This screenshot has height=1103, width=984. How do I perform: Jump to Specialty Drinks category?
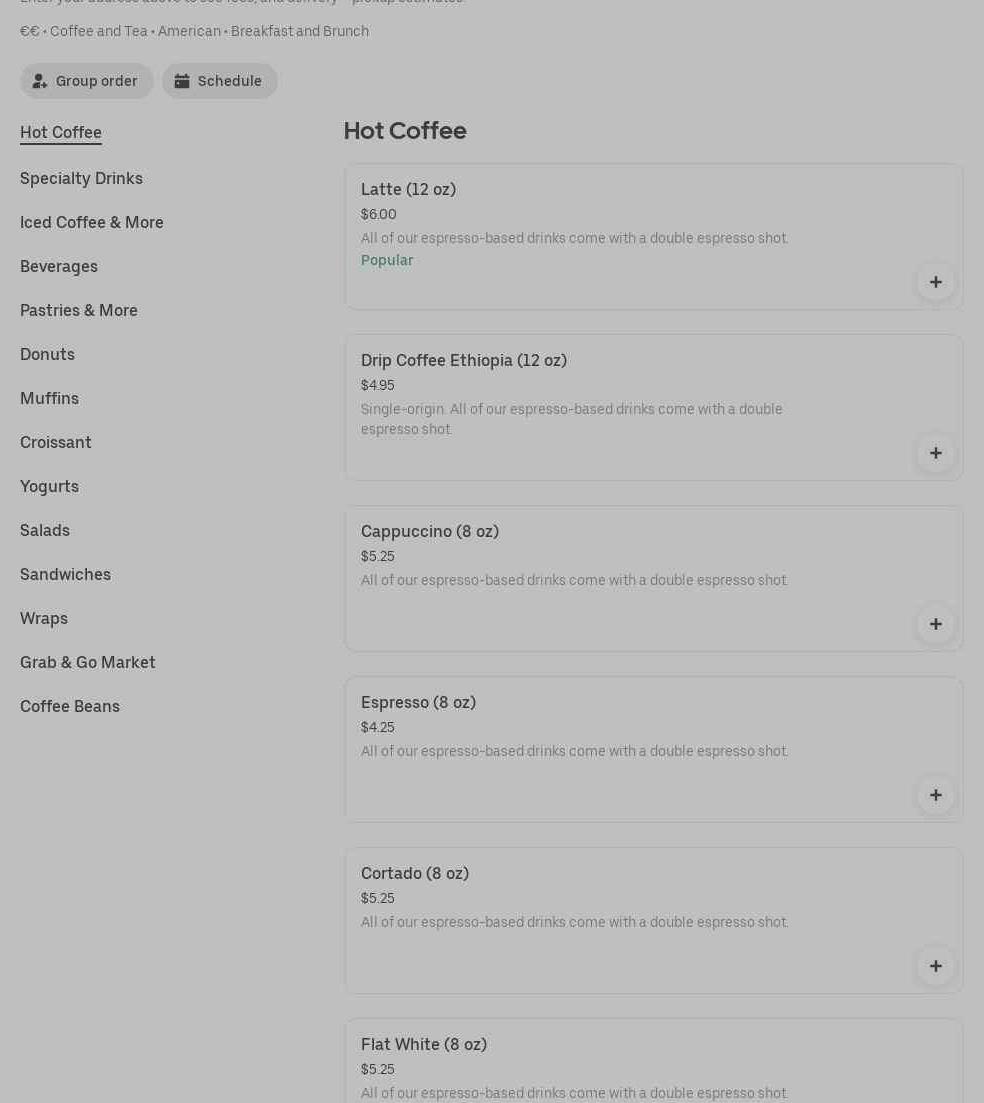click(x=81, y=178)
